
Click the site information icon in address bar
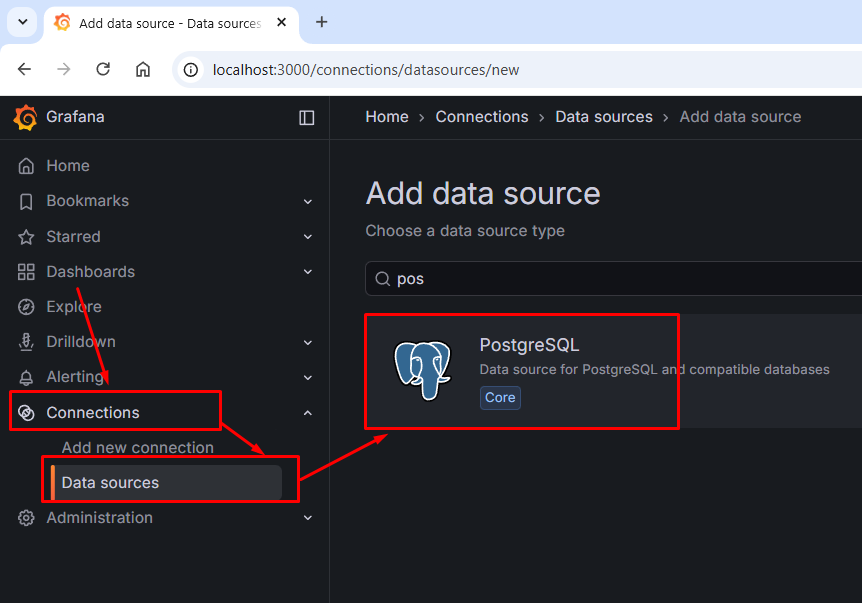[x=193, y=70]
